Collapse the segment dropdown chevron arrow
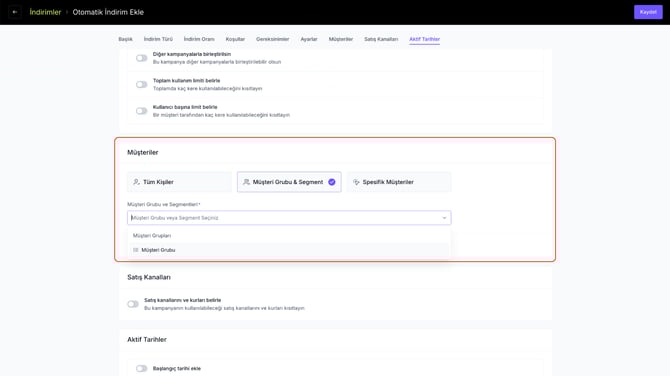The height and width of the screenshot is (376, 670). [x=444, y=218]
